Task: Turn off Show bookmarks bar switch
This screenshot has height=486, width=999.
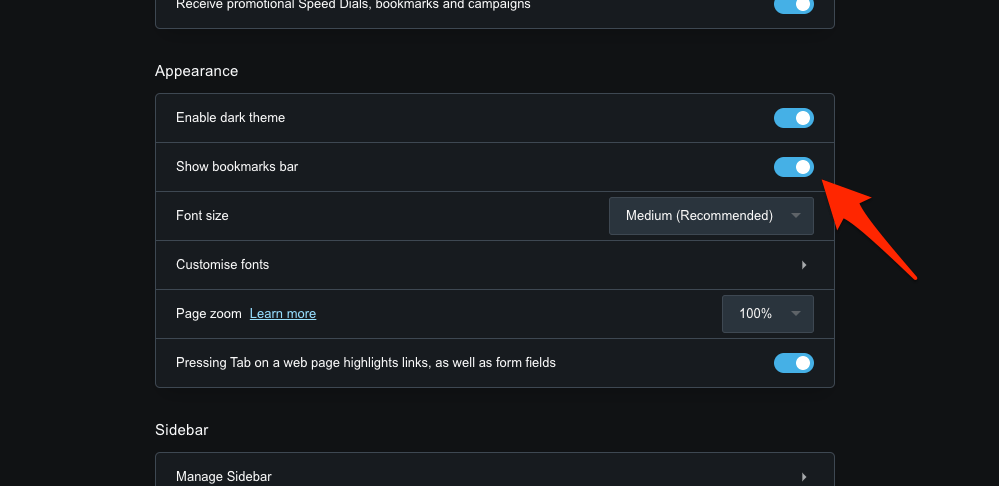Action: tap(793, 167)
